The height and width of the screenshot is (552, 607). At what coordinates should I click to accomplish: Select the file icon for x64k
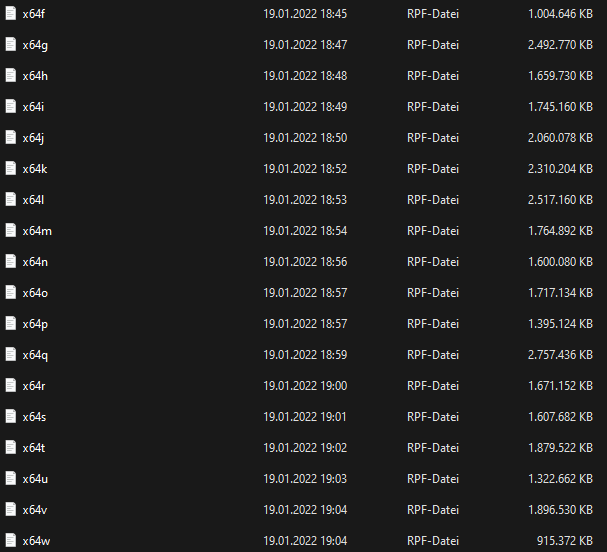pyautogui.click(x=11, y=169)
